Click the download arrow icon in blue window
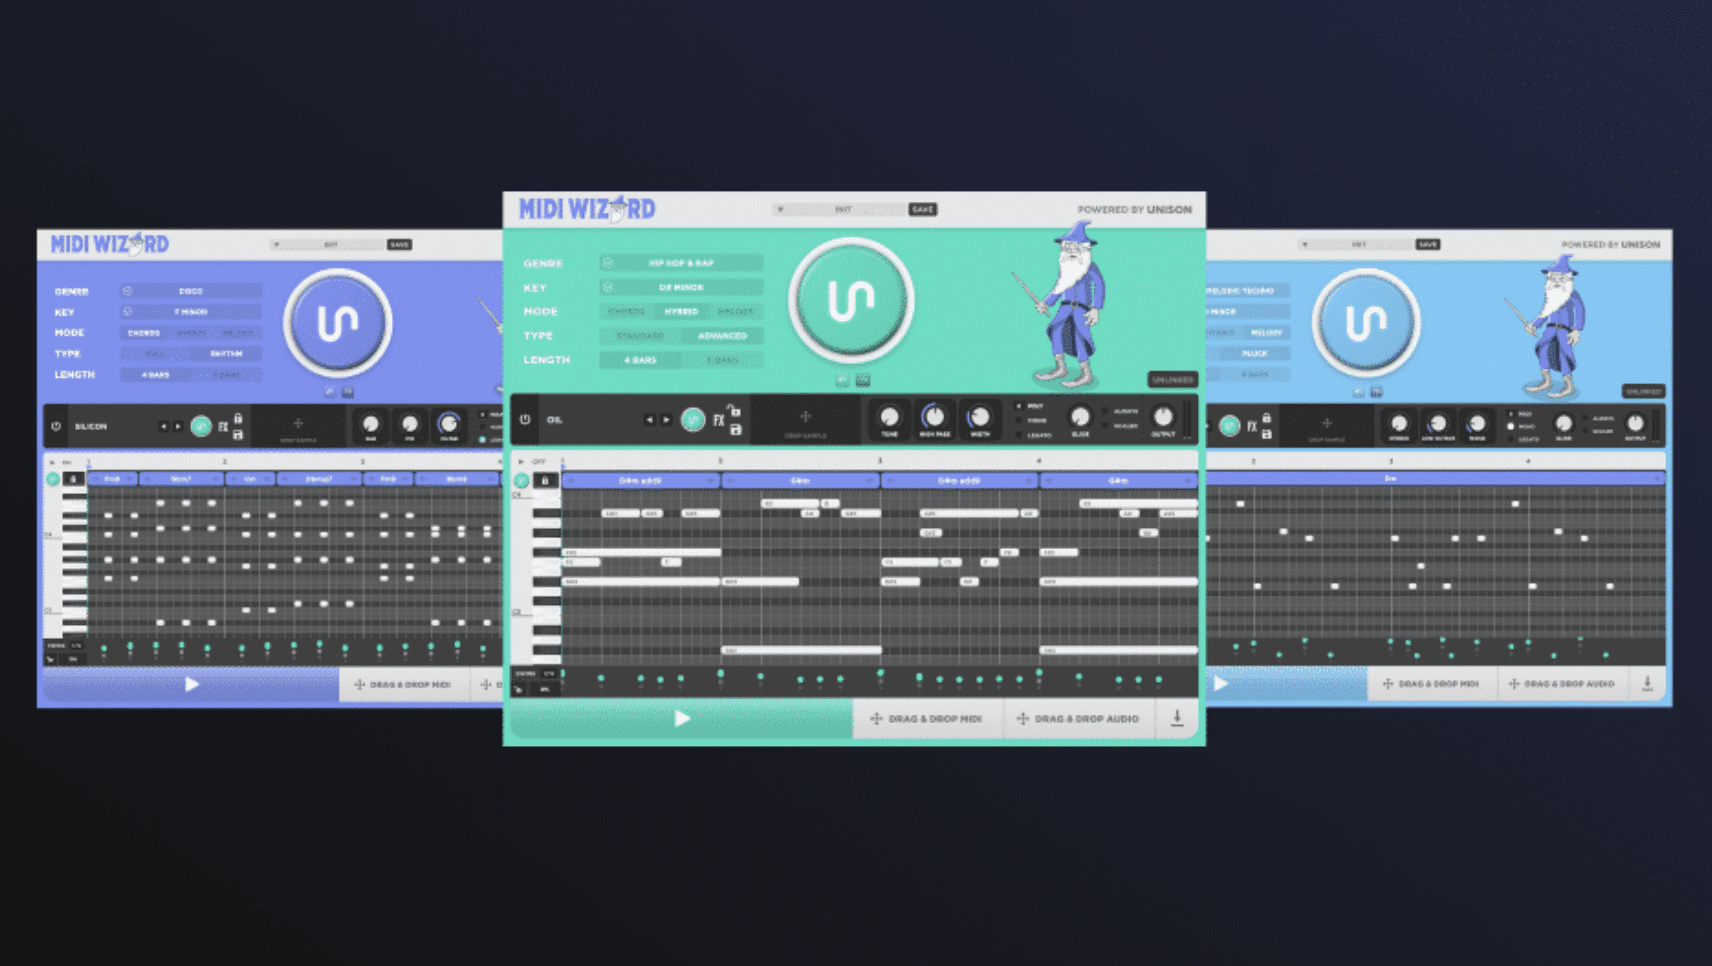 1647,684
